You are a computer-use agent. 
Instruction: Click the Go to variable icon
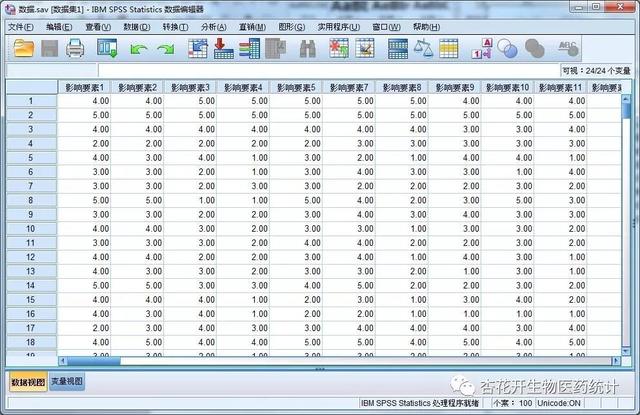(x=223, y=49)
